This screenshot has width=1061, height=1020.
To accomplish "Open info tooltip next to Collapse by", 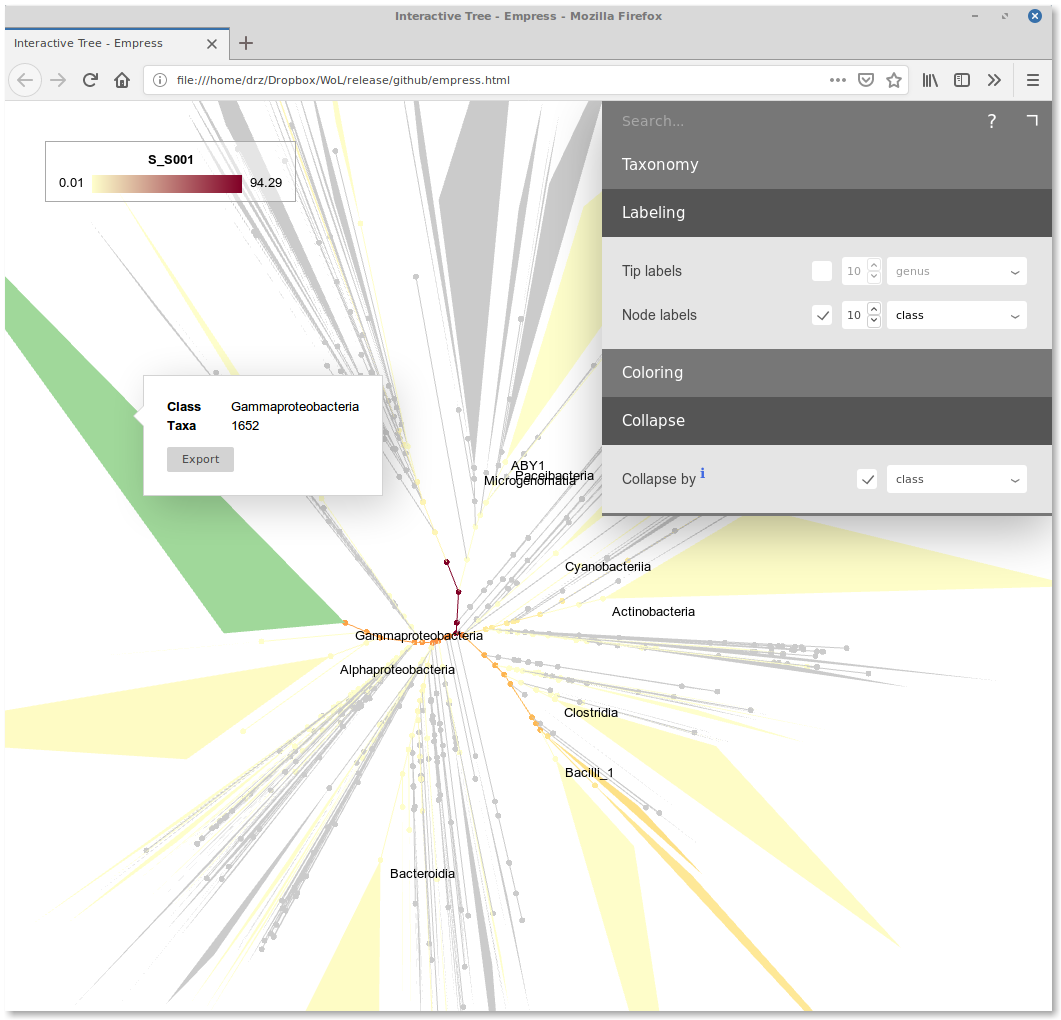I will coord(702,473).
